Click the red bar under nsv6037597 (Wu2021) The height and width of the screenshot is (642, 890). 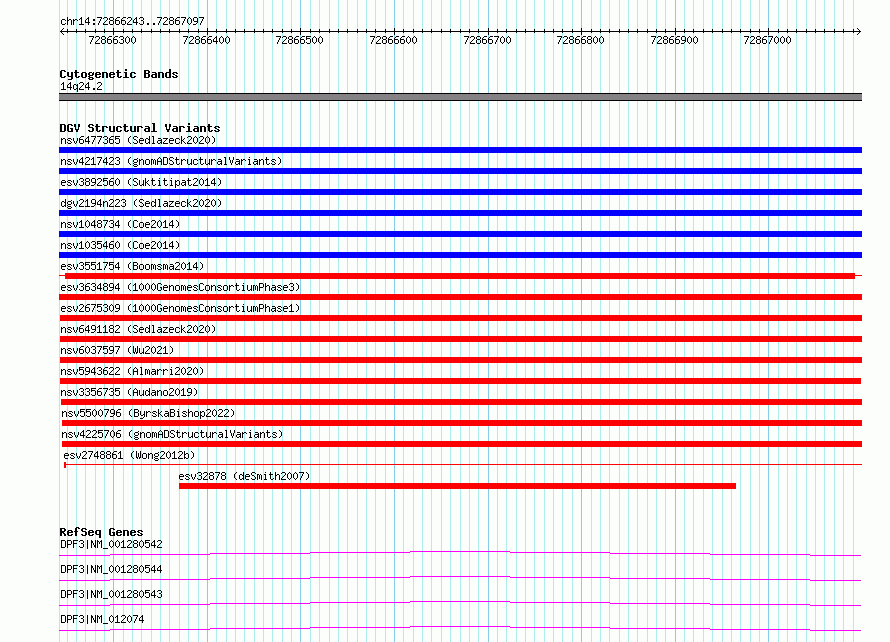pyautogui.click(x=460, y=360)
